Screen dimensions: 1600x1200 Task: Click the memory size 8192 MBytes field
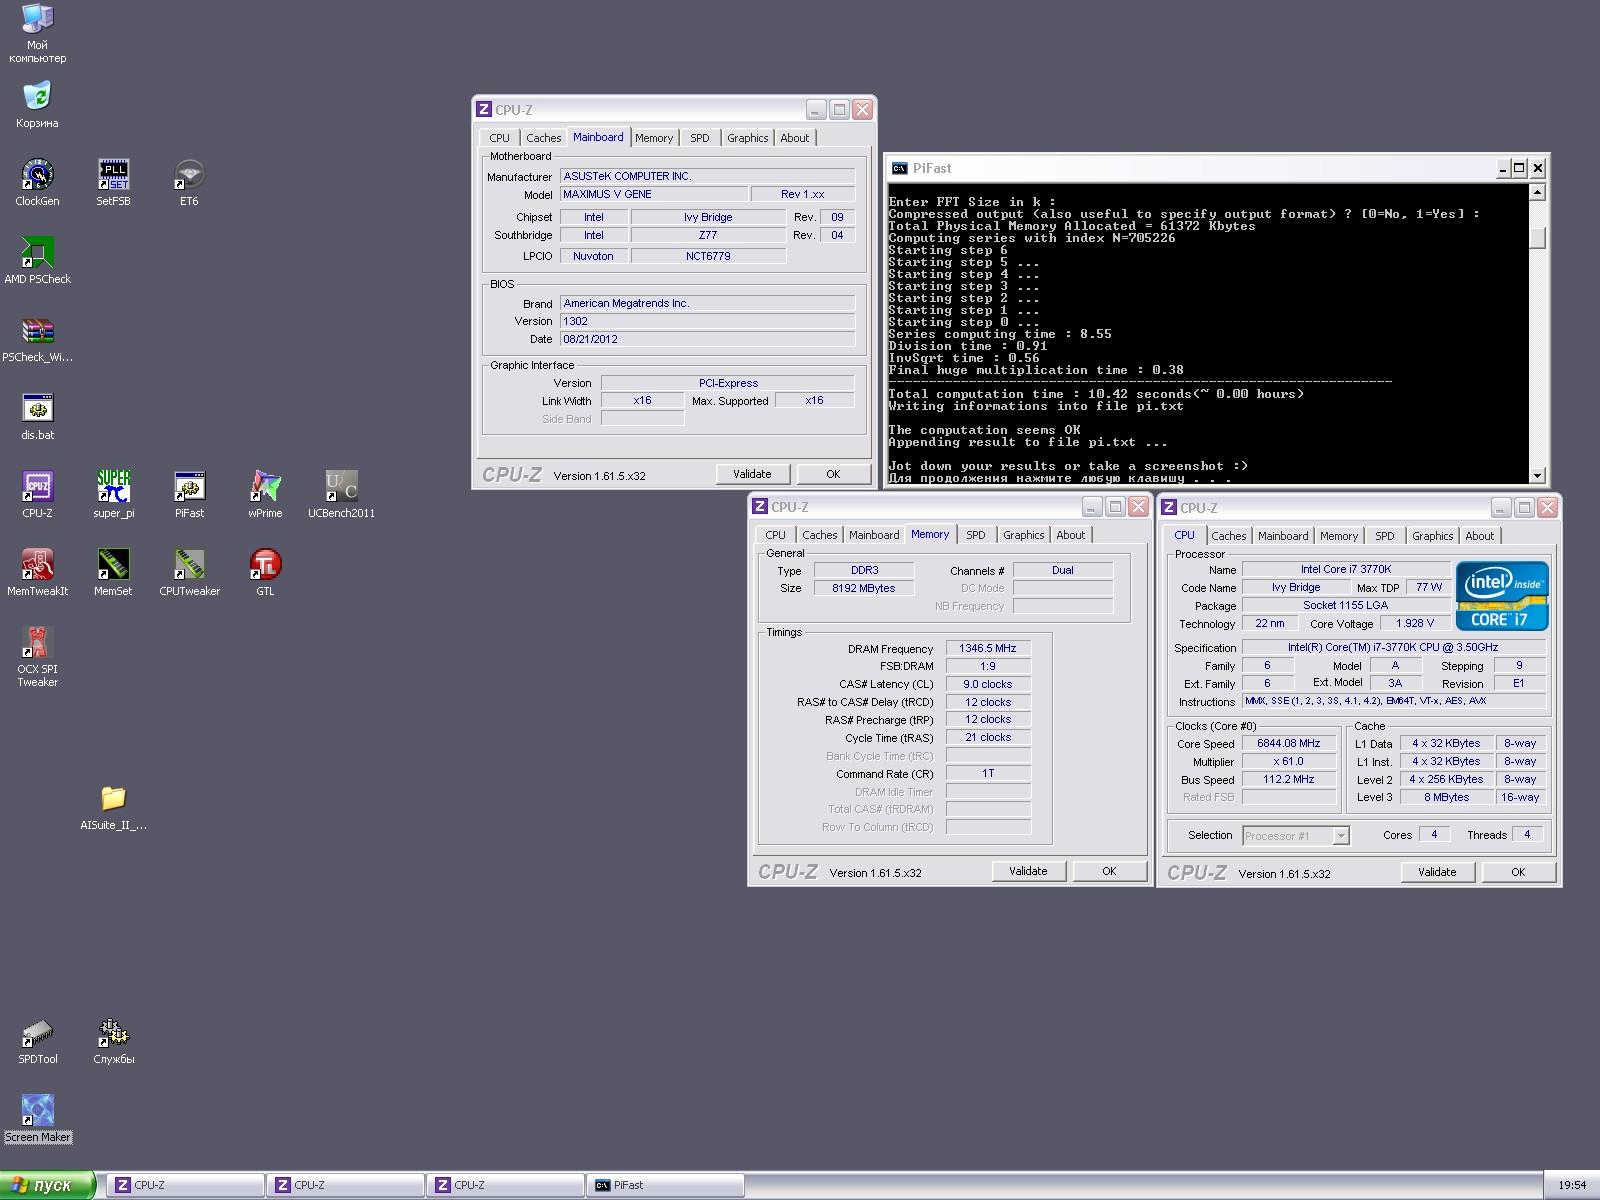point(864,588)
